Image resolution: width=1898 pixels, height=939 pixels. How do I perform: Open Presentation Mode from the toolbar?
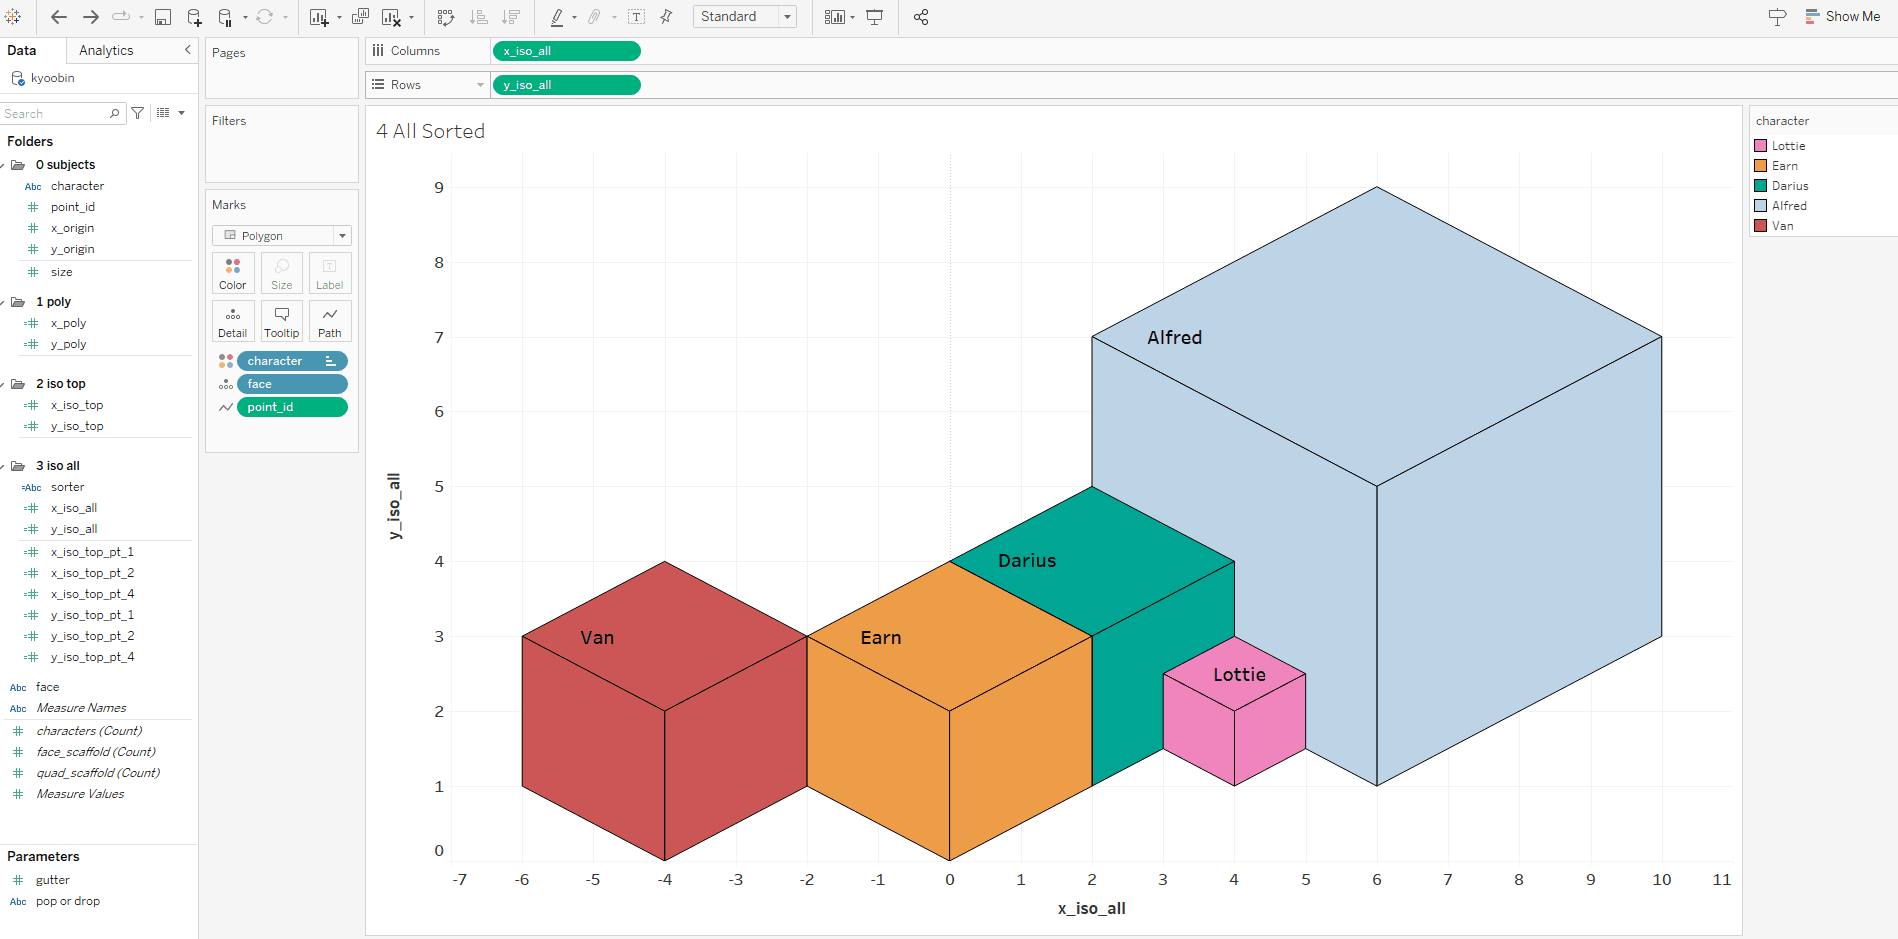(x=875, y=17)
